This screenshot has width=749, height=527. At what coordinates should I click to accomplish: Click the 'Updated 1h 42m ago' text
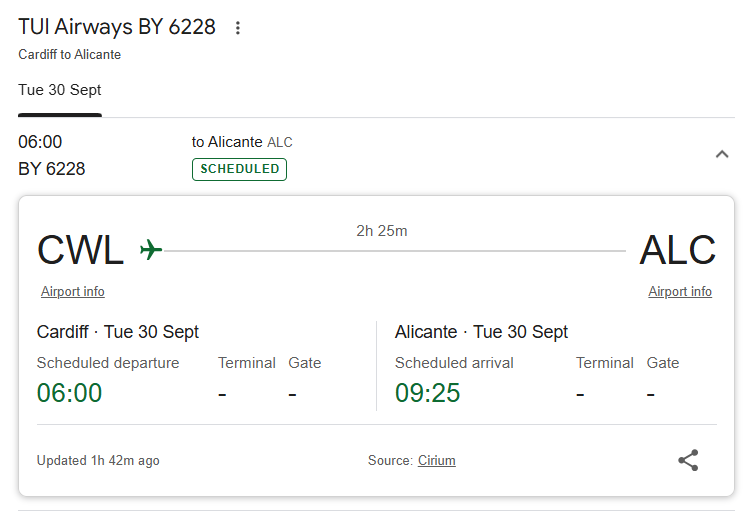pyautogui.click(x=98, y=461)
